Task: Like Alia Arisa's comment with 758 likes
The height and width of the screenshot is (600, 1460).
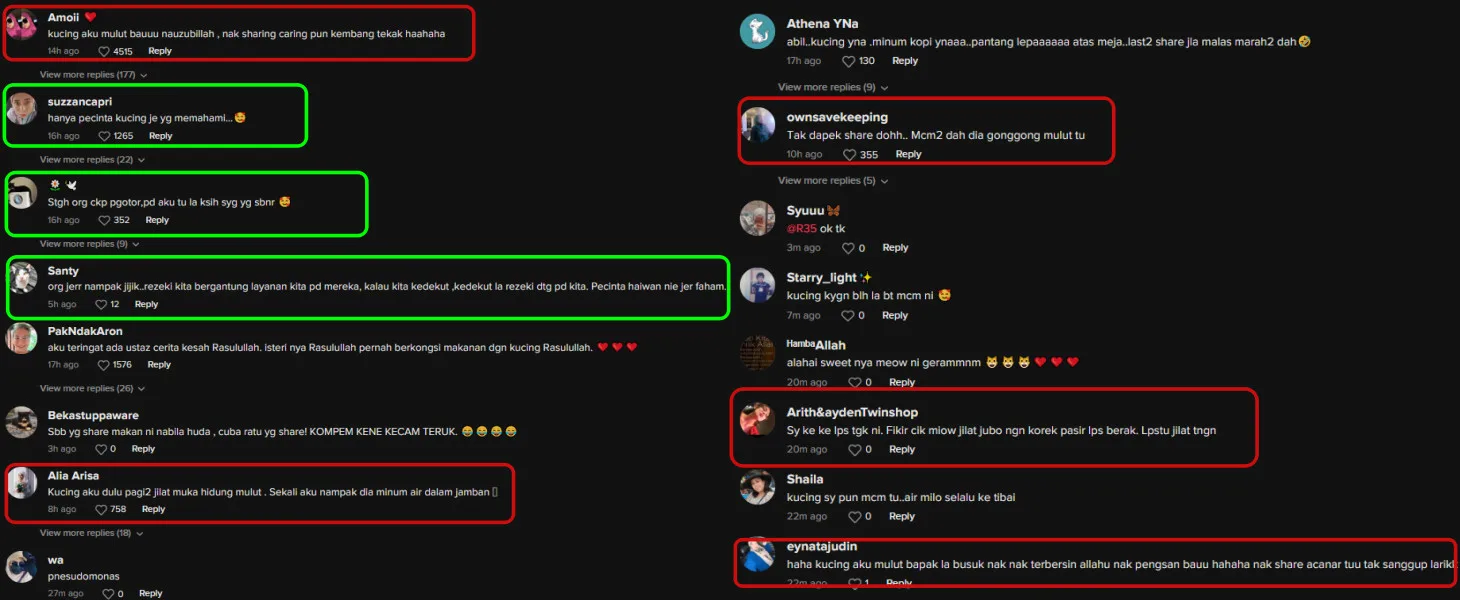Action: [101, 509]
